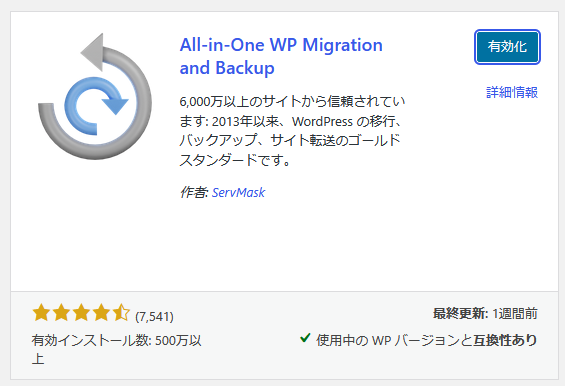The height and width of the screenshot is (386, 565).
Task: Click the 作者 author label
Action: pos(194,192)
